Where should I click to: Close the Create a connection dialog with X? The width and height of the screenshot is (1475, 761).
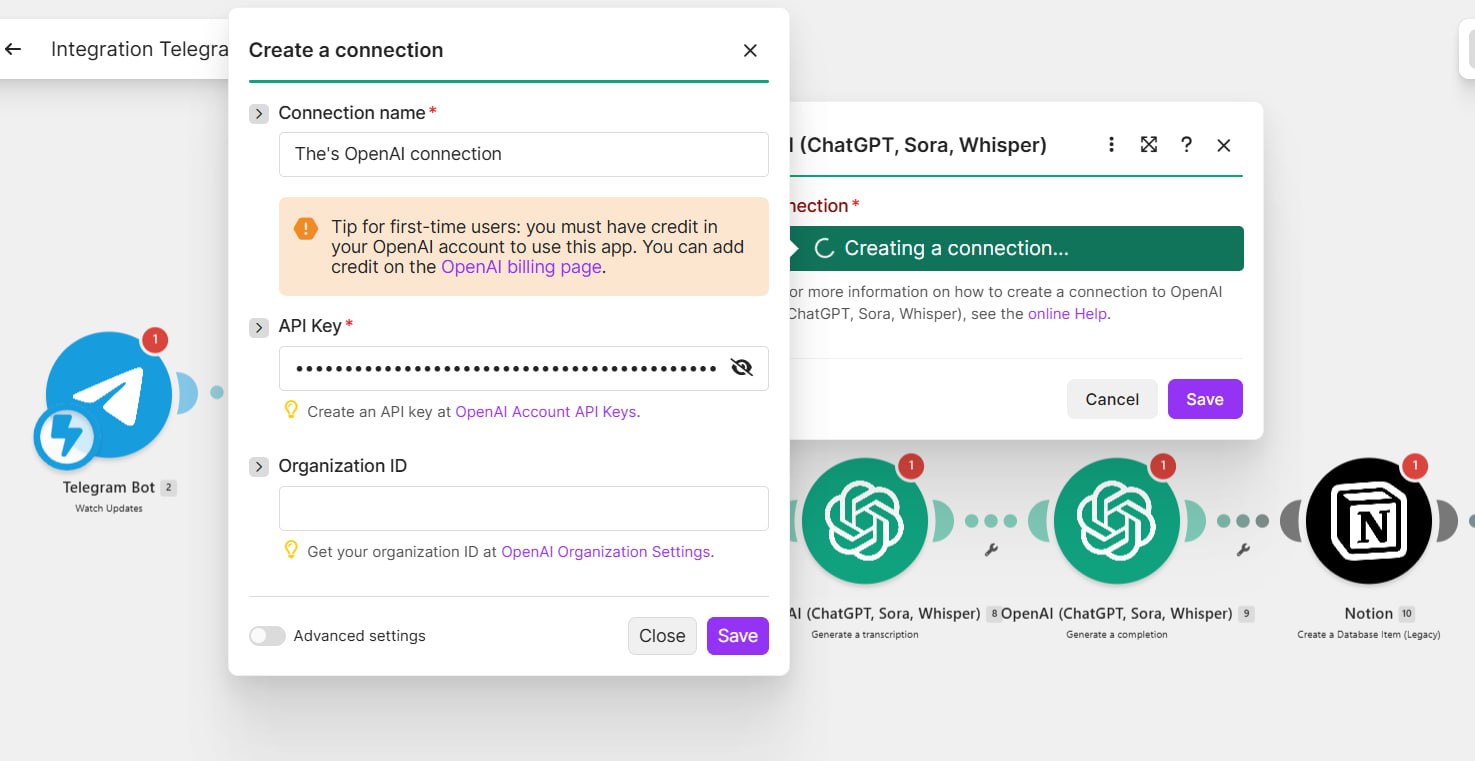click(x=750, y=50)
